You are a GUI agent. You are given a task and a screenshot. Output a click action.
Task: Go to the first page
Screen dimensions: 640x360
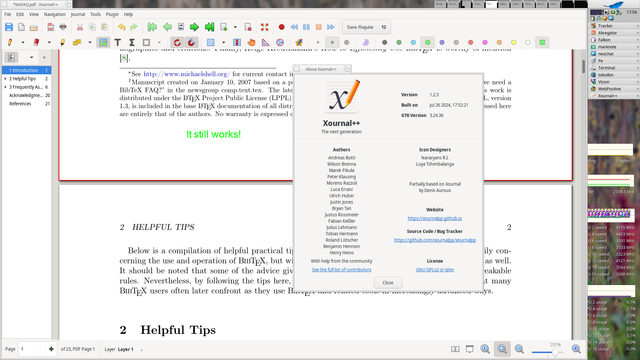point(152,27)
